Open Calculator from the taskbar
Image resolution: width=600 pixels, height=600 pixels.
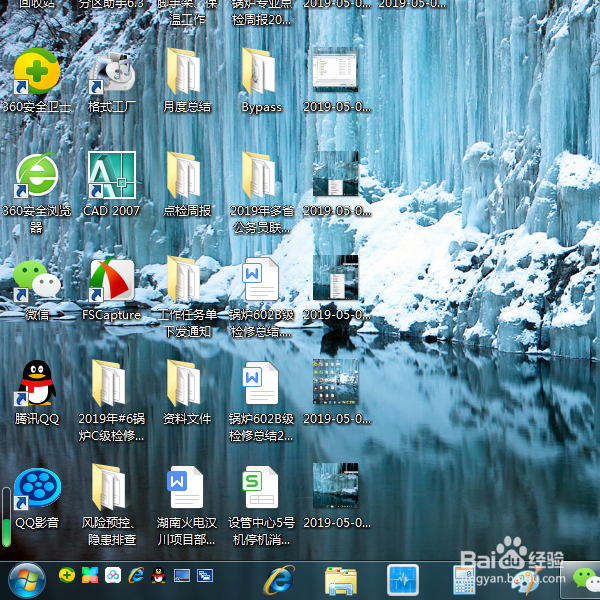pyautogui.click(x=465, y=581)
